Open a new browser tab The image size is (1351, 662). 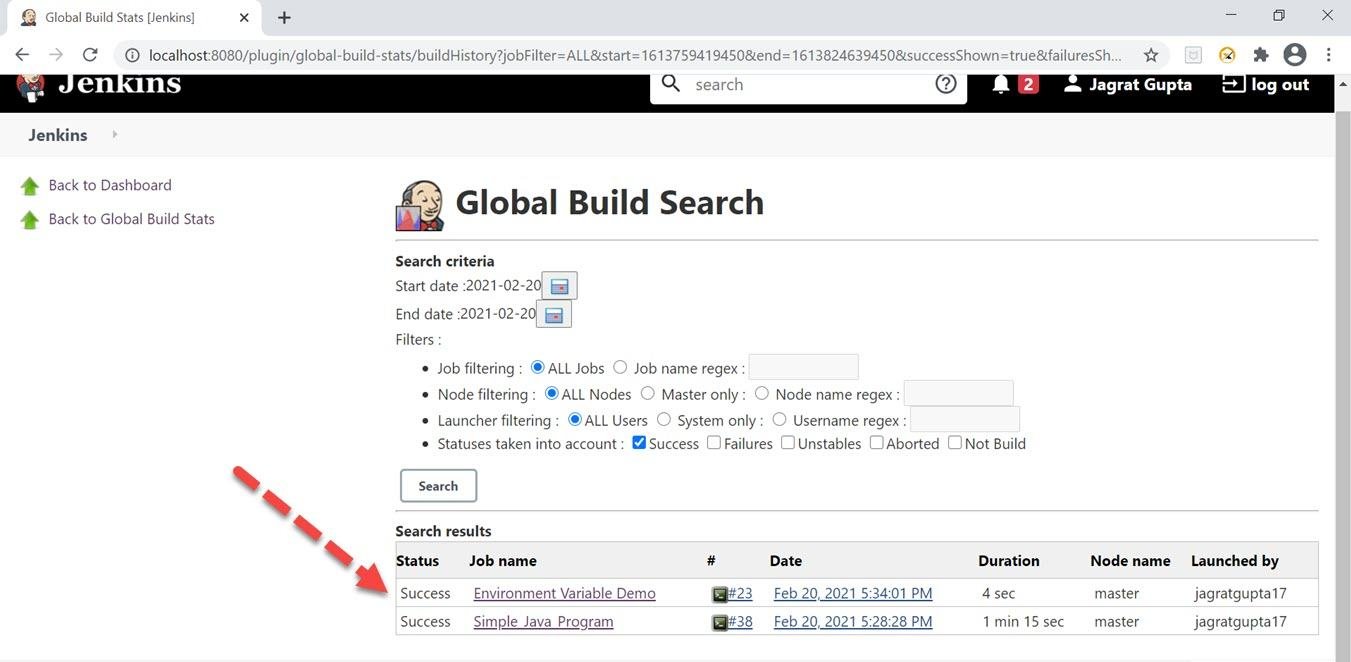(x=284, y=18)
